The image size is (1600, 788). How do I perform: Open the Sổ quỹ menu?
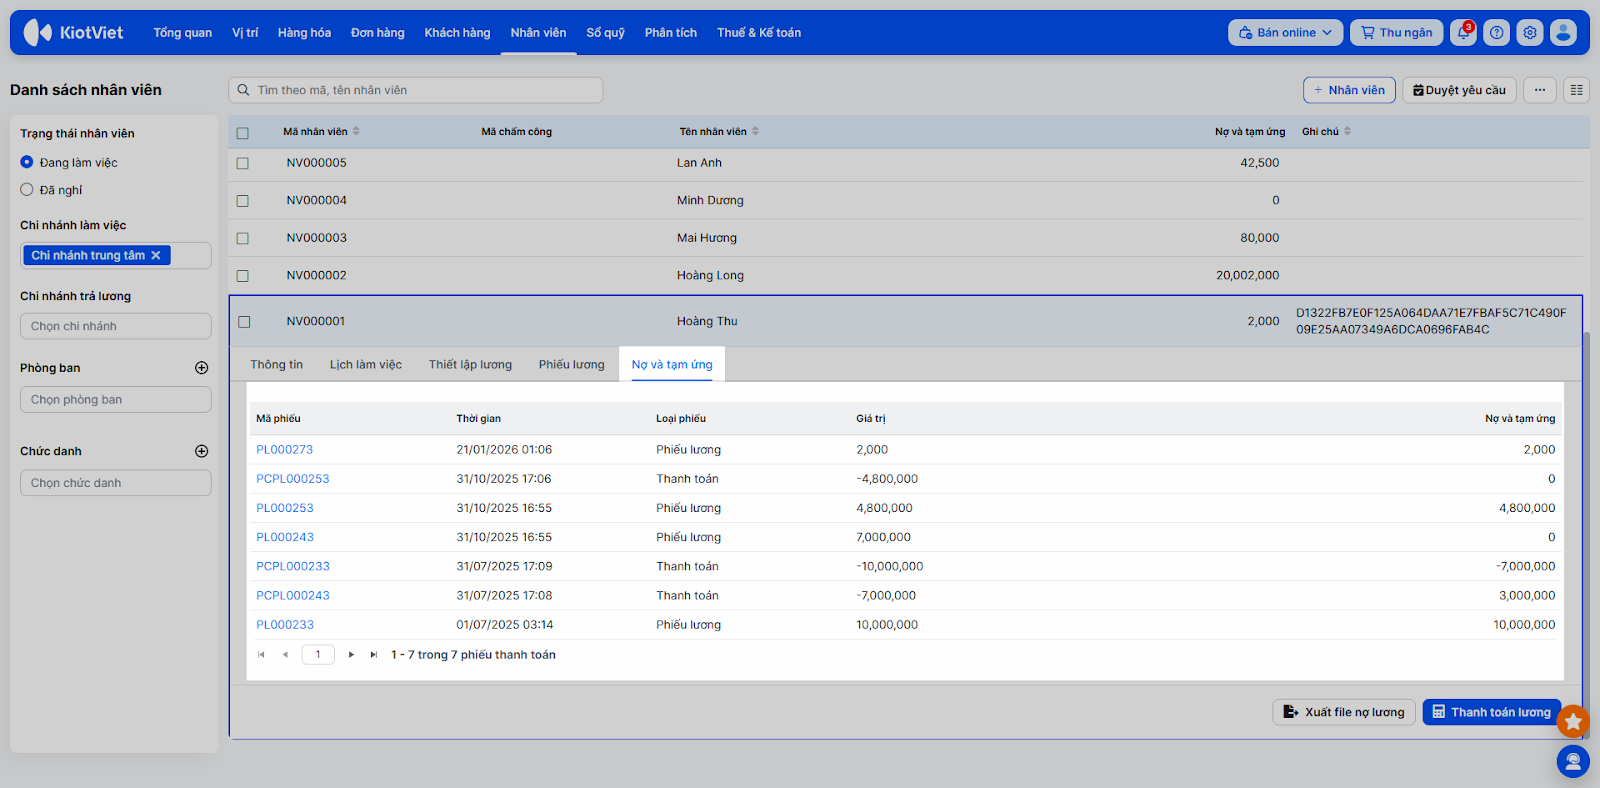[605, 33]
